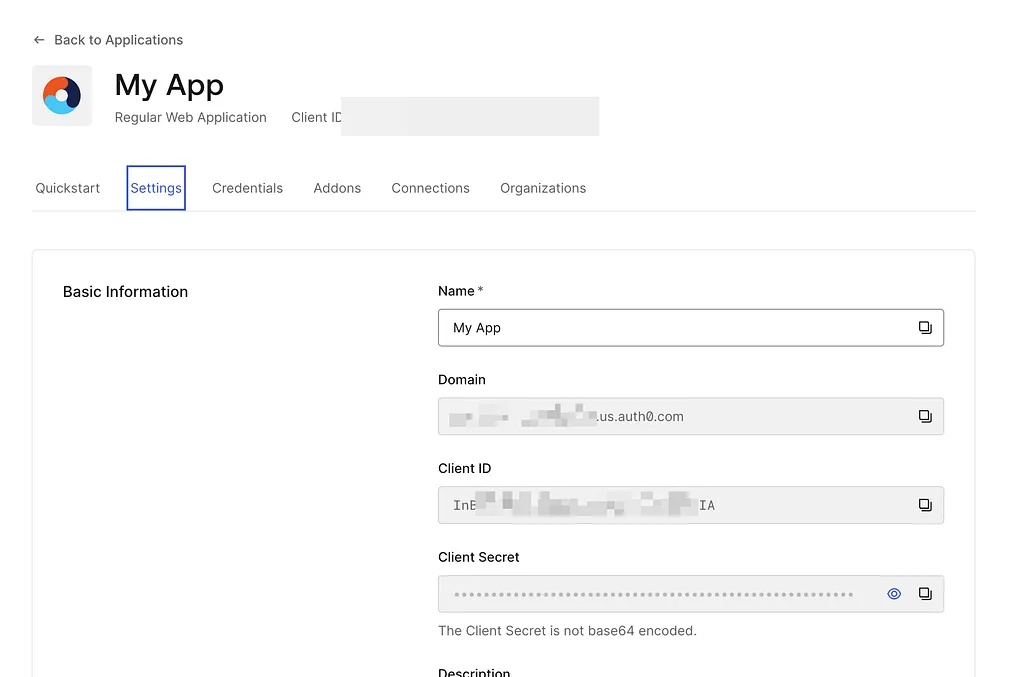The image size is (1024, 677).
Task: Reveal the Client Secret with eye icon
Action: pyautogui.click(x=894, y=594)
